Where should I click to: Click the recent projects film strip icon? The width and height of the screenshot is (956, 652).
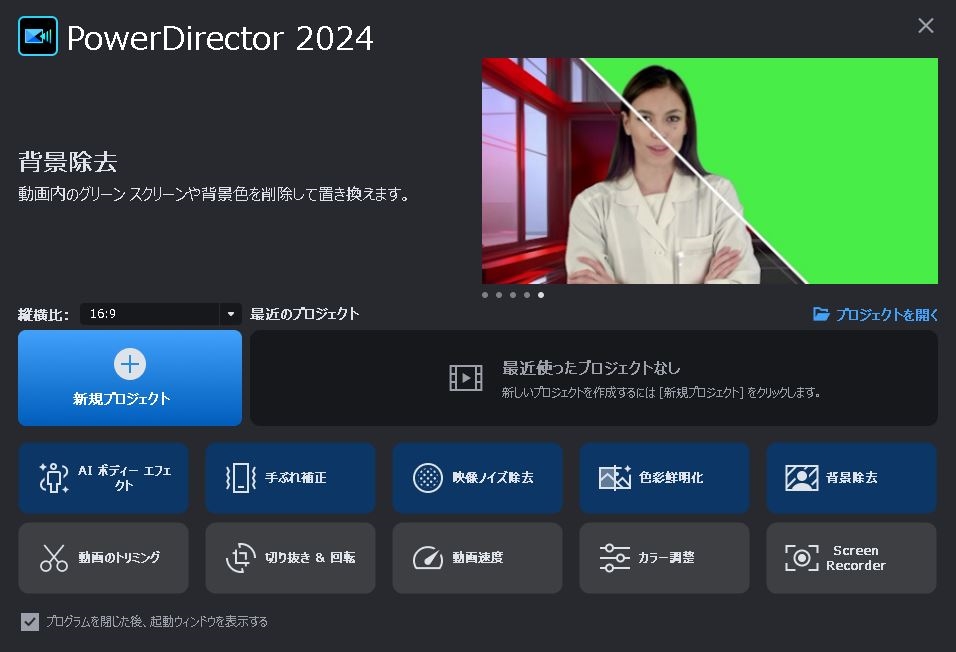[466, 378]
